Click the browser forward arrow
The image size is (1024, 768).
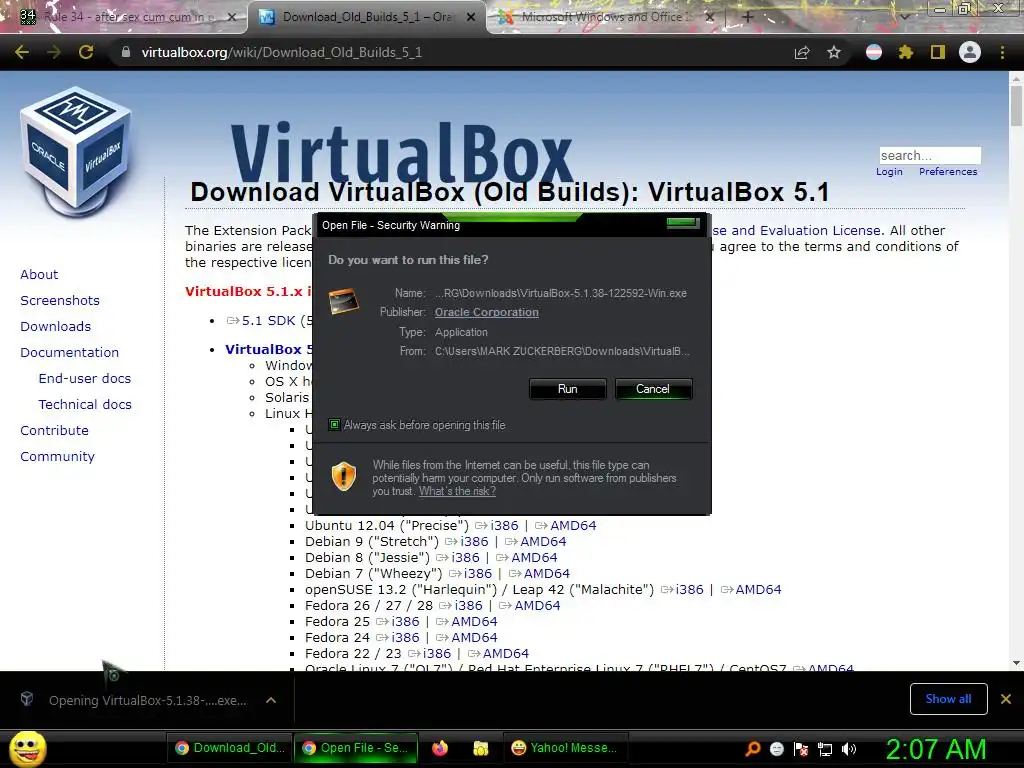[x=54, y=52]
